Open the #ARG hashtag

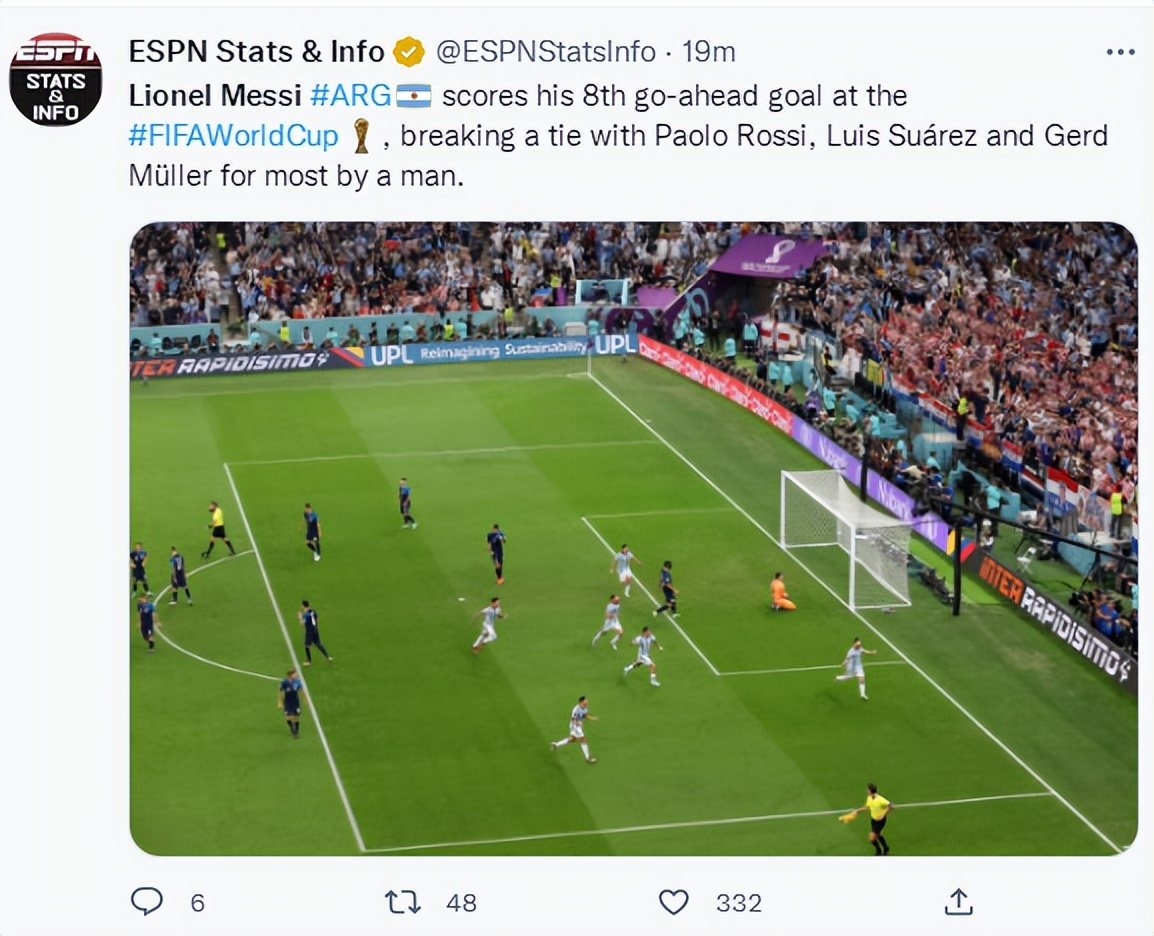click(350, 96)
